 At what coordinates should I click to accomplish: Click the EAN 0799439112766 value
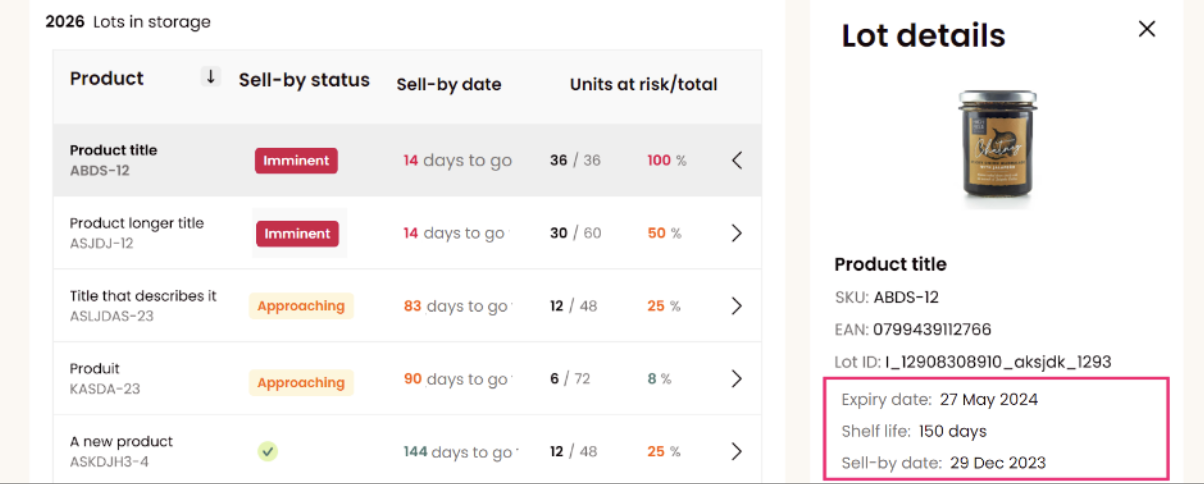[x=932, y=329]
